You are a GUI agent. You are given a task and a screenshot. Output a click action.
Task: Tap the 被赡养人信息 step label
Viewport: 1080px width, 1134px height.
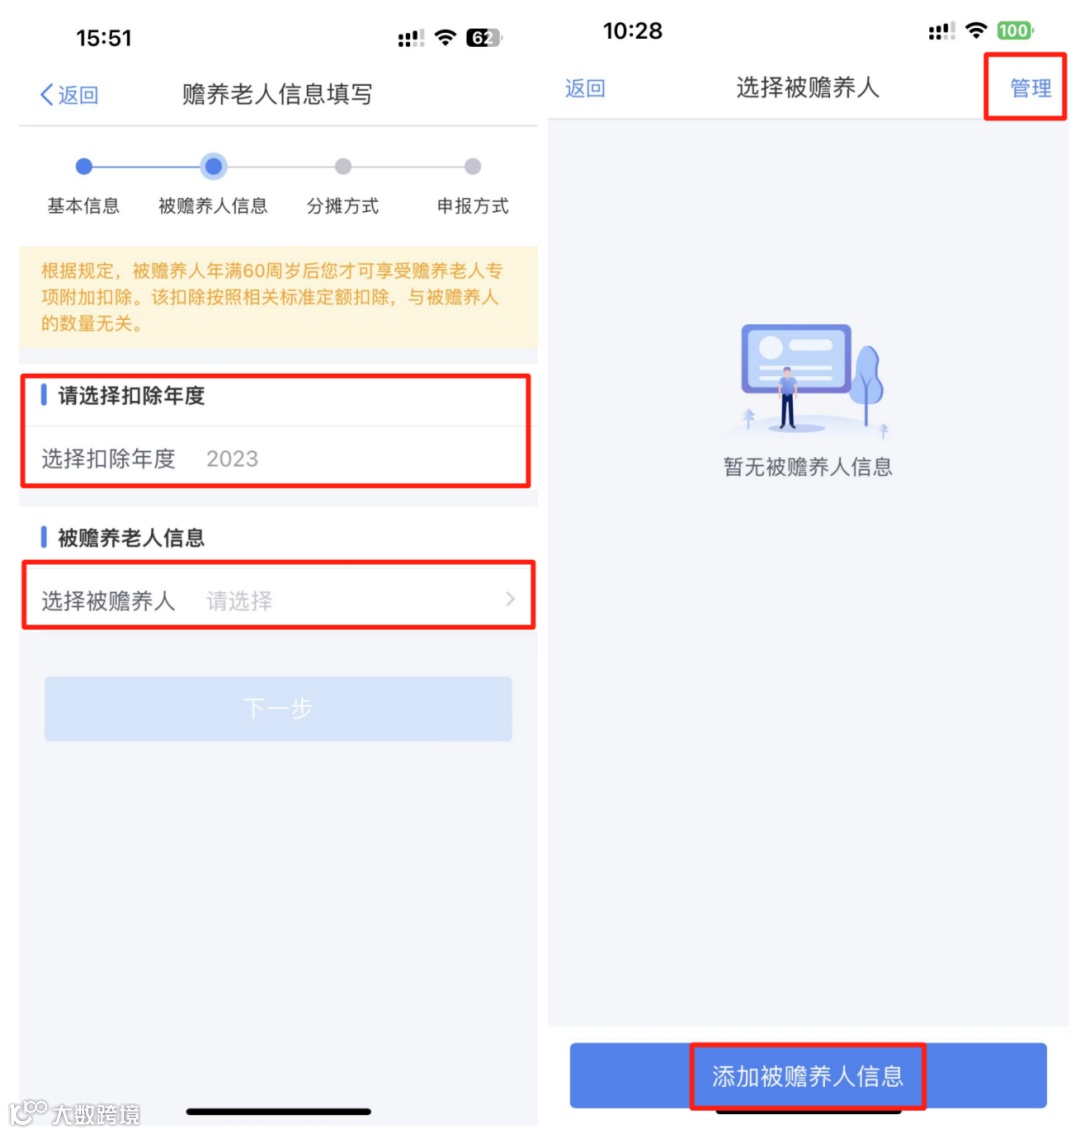[213, 206]
